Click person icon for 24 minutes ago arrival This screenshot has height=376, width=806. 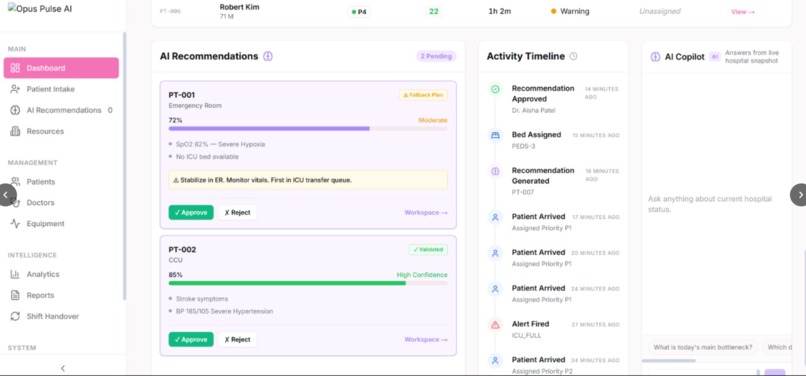pos(495,289)
